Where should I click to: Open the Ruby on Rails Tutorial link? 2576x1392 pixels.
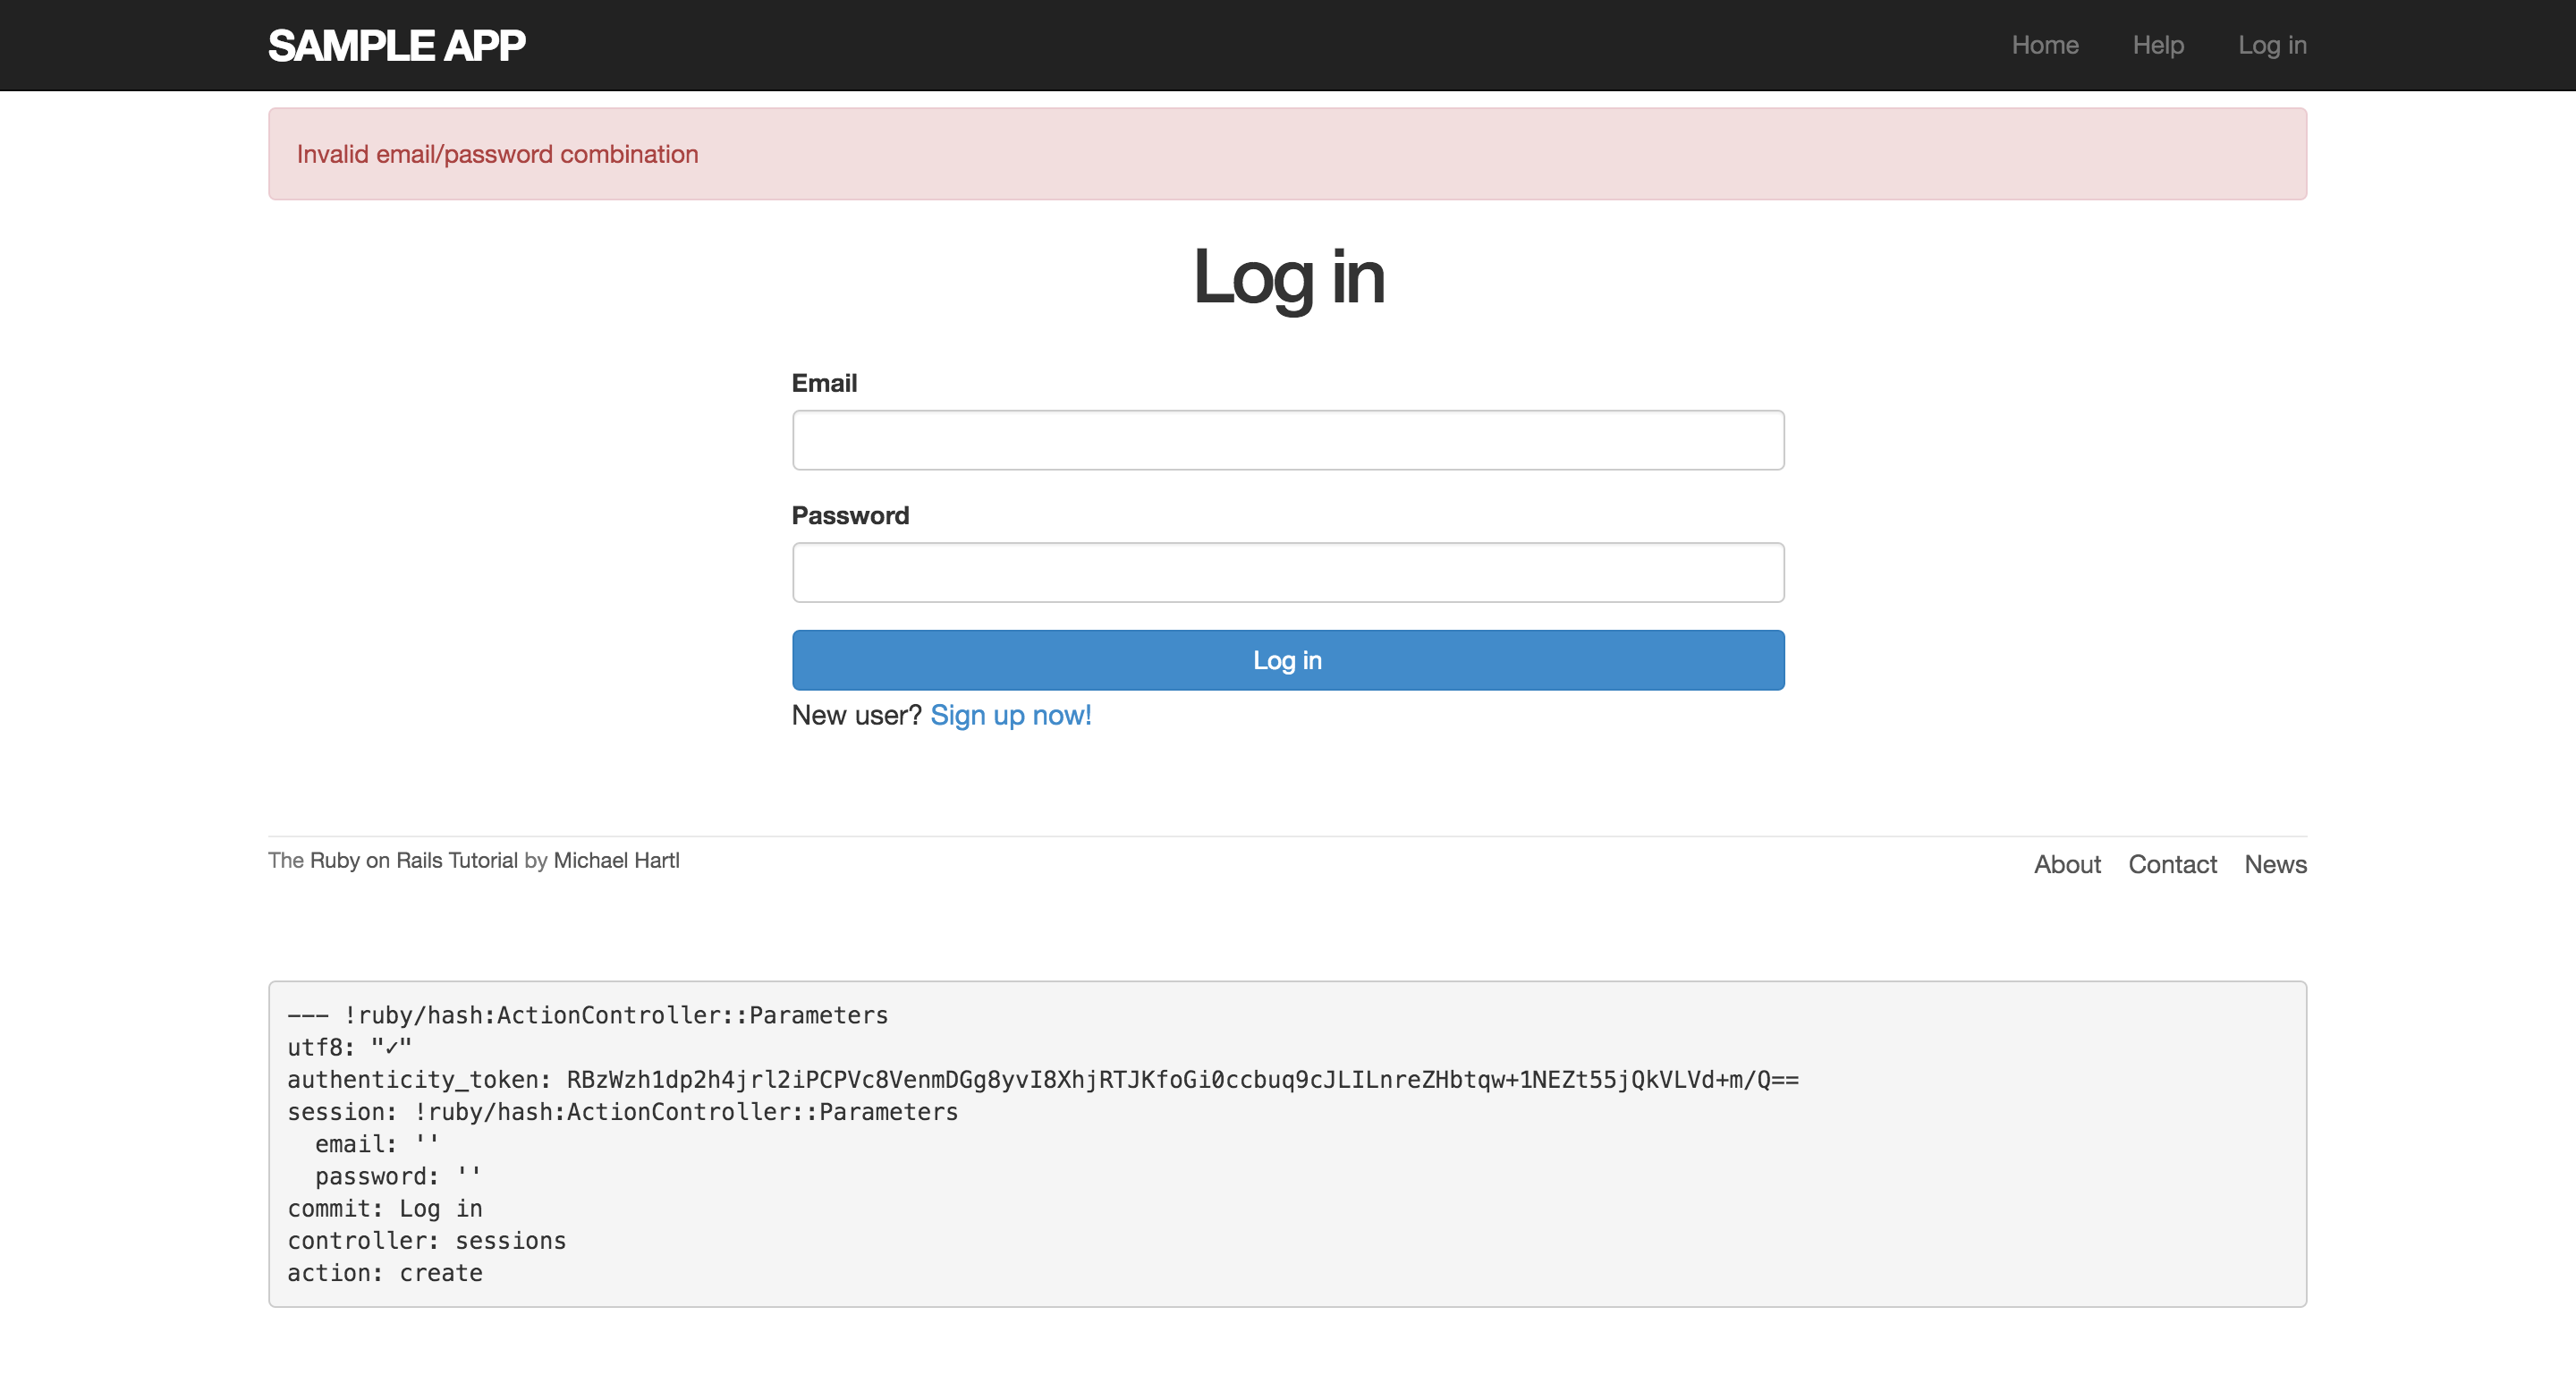(x=413, y=860)
